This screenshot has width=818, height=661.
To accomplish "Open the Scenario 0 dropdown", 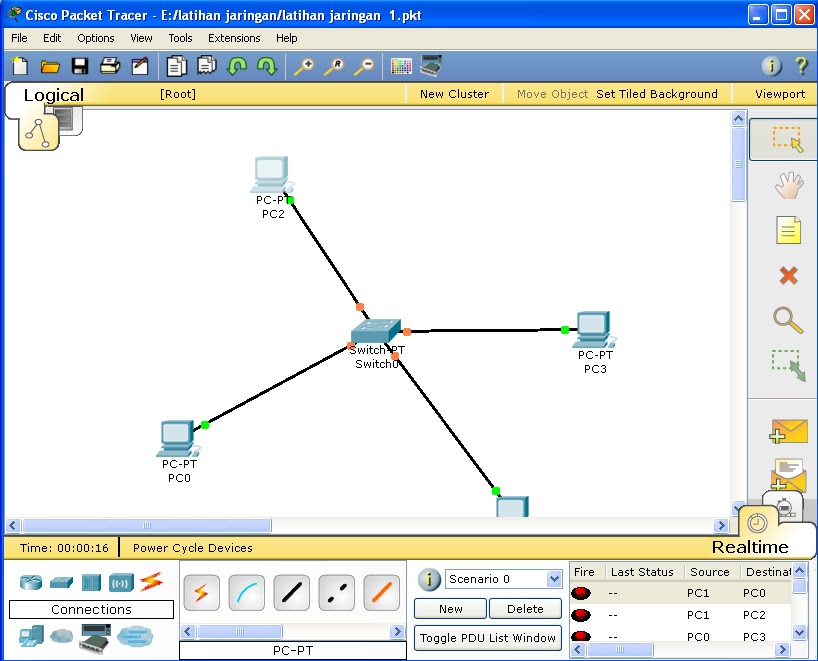I will click(553, 578).
